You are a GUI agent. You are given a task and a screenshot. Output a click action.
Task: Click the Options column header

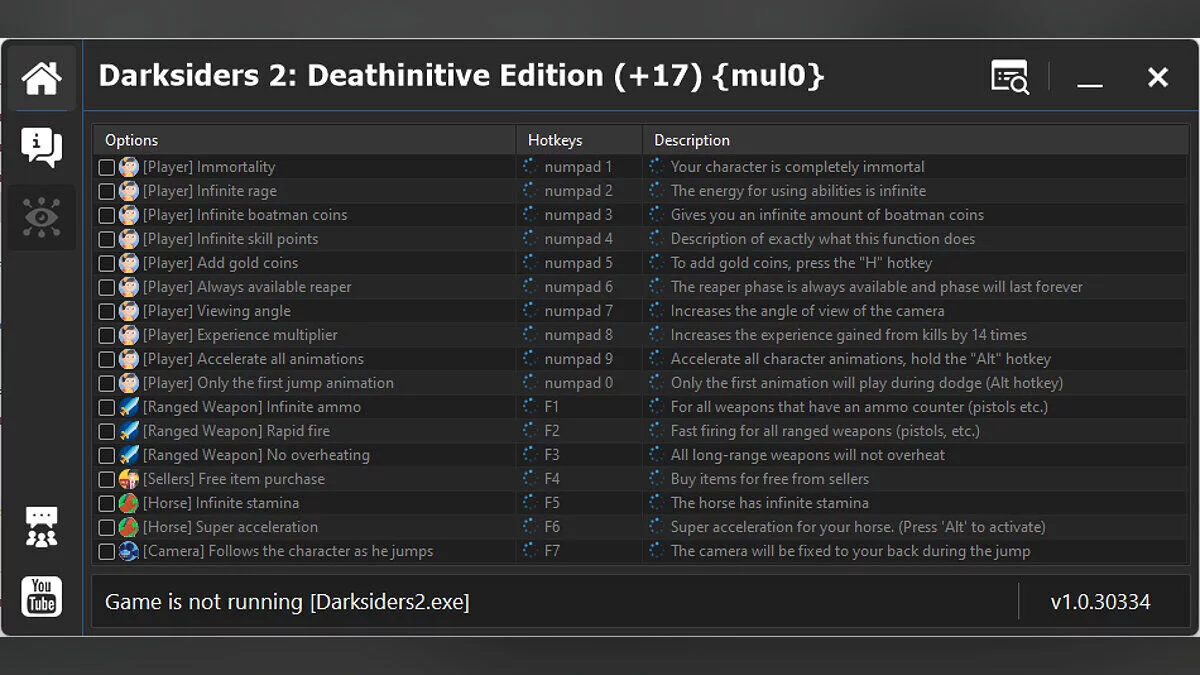[131, 140]
